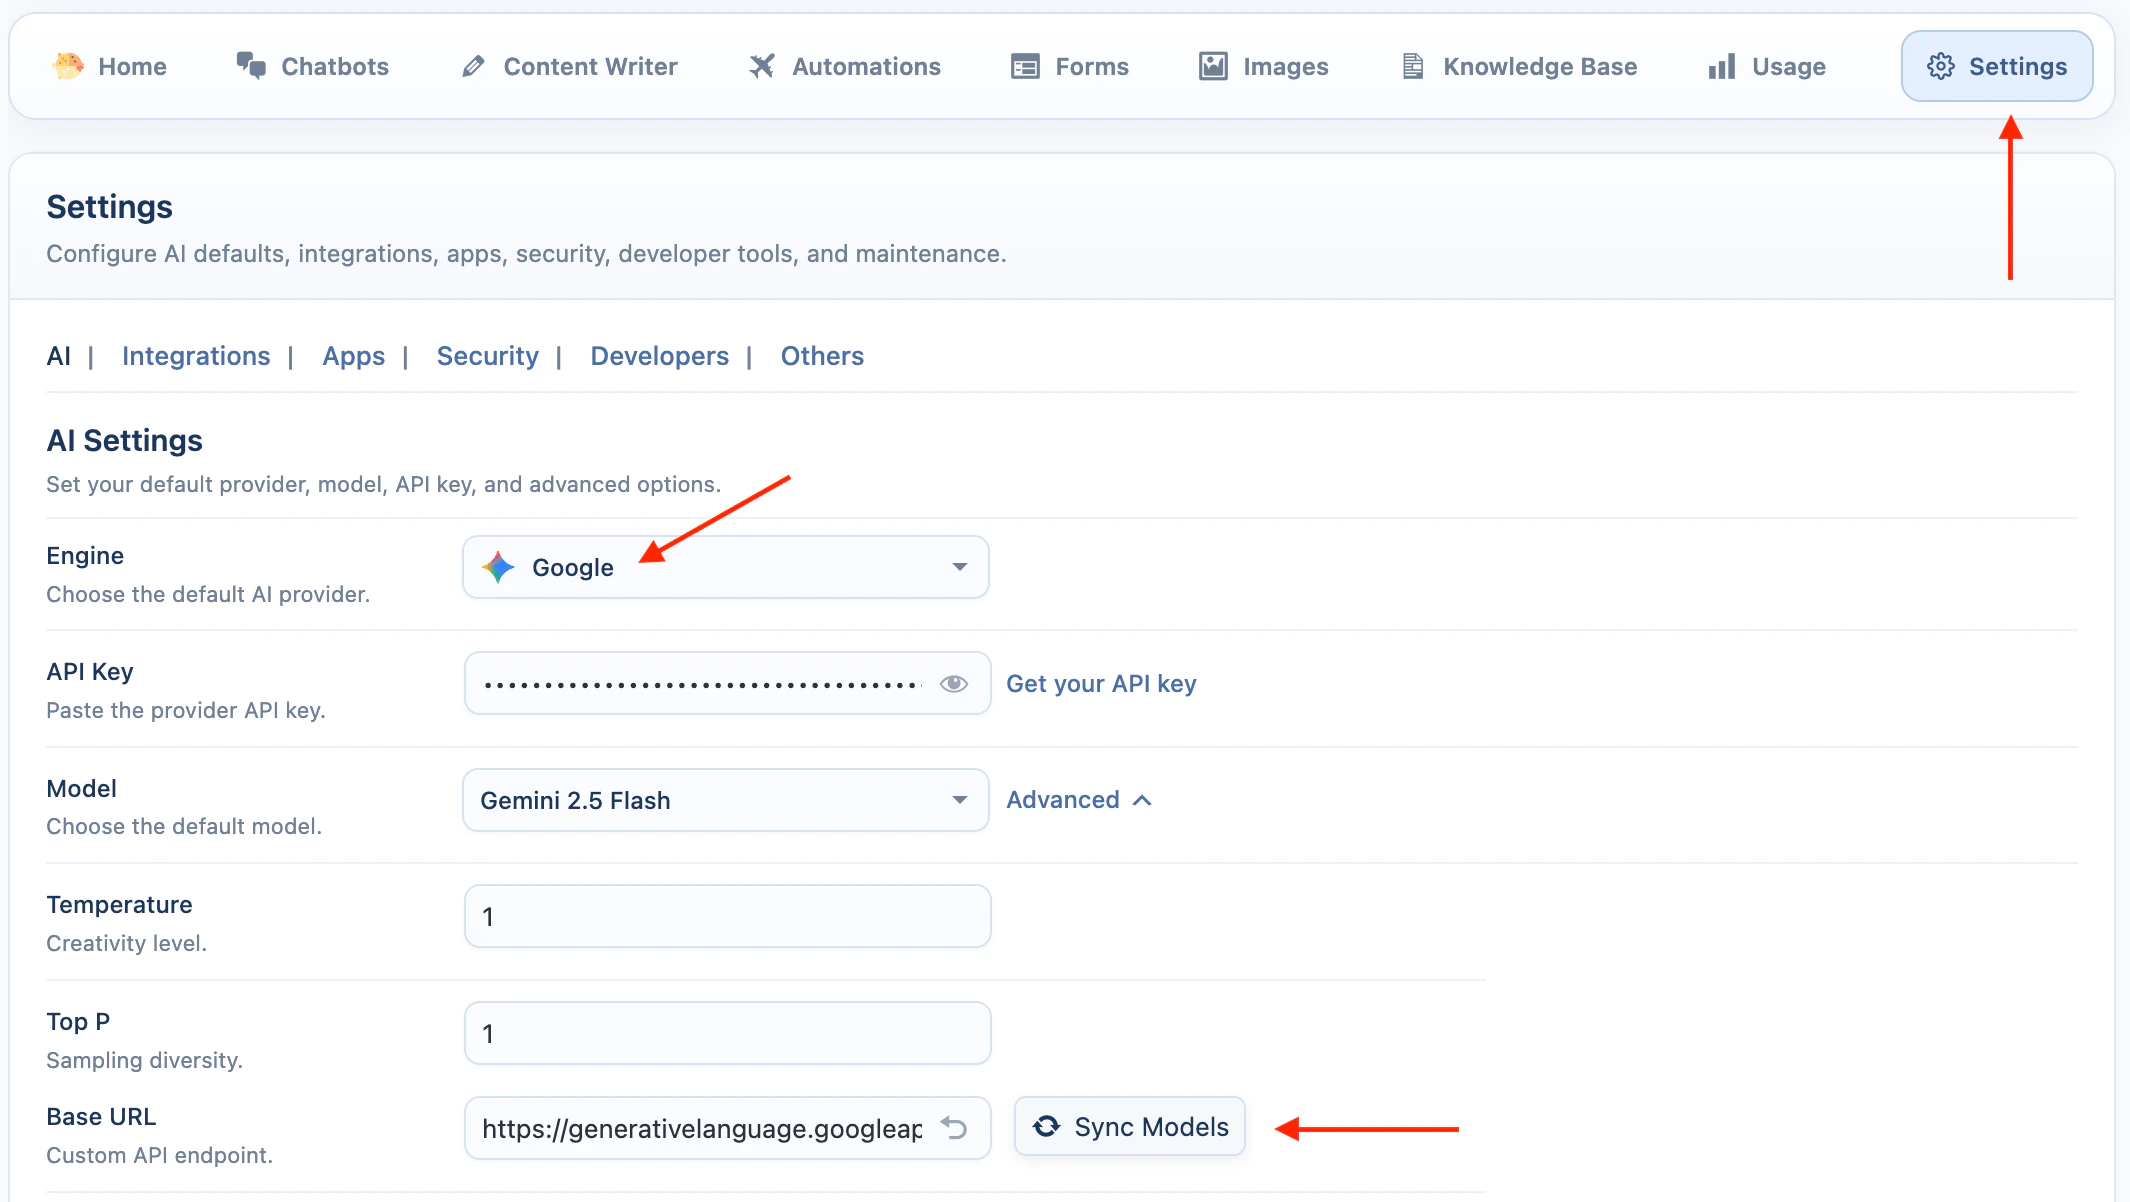Go to the Developers tab
This screenshot has width=2130, height=1202.
[659, 356]
